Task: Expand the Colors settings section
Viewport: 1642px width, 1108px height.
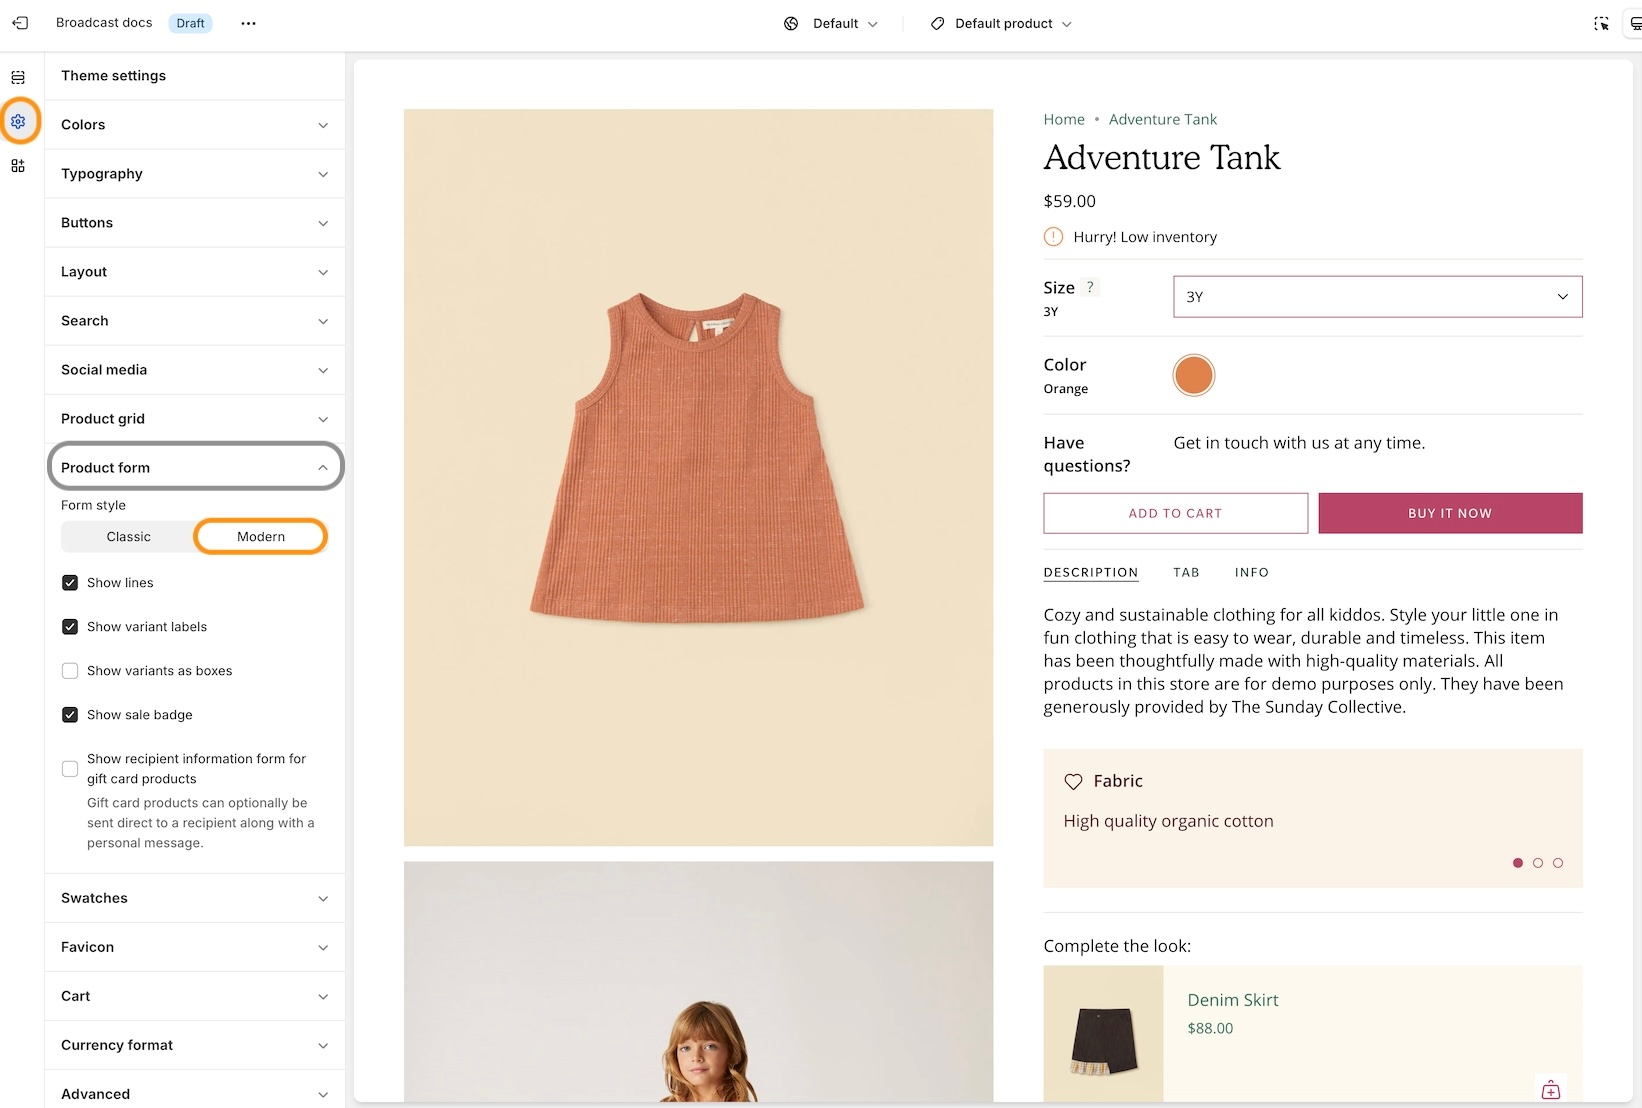Action: [x=195, y=125]
